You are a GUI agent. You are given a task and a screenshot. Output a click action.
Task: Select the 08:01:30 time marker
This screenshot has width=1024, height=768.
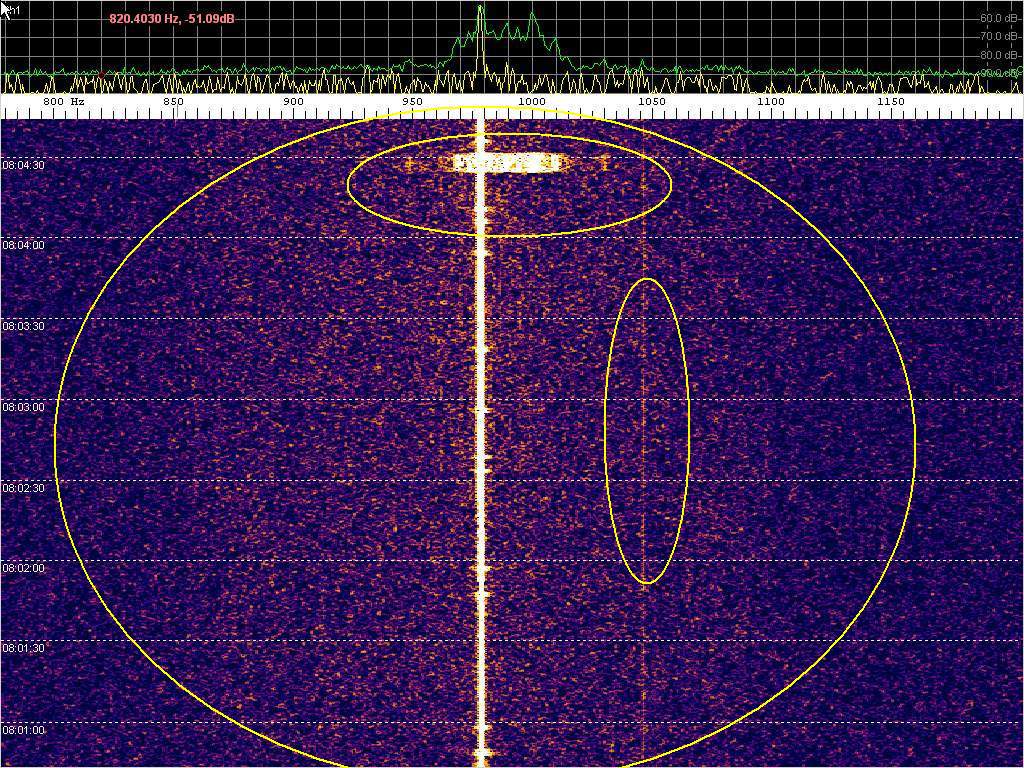coord(23,649)
